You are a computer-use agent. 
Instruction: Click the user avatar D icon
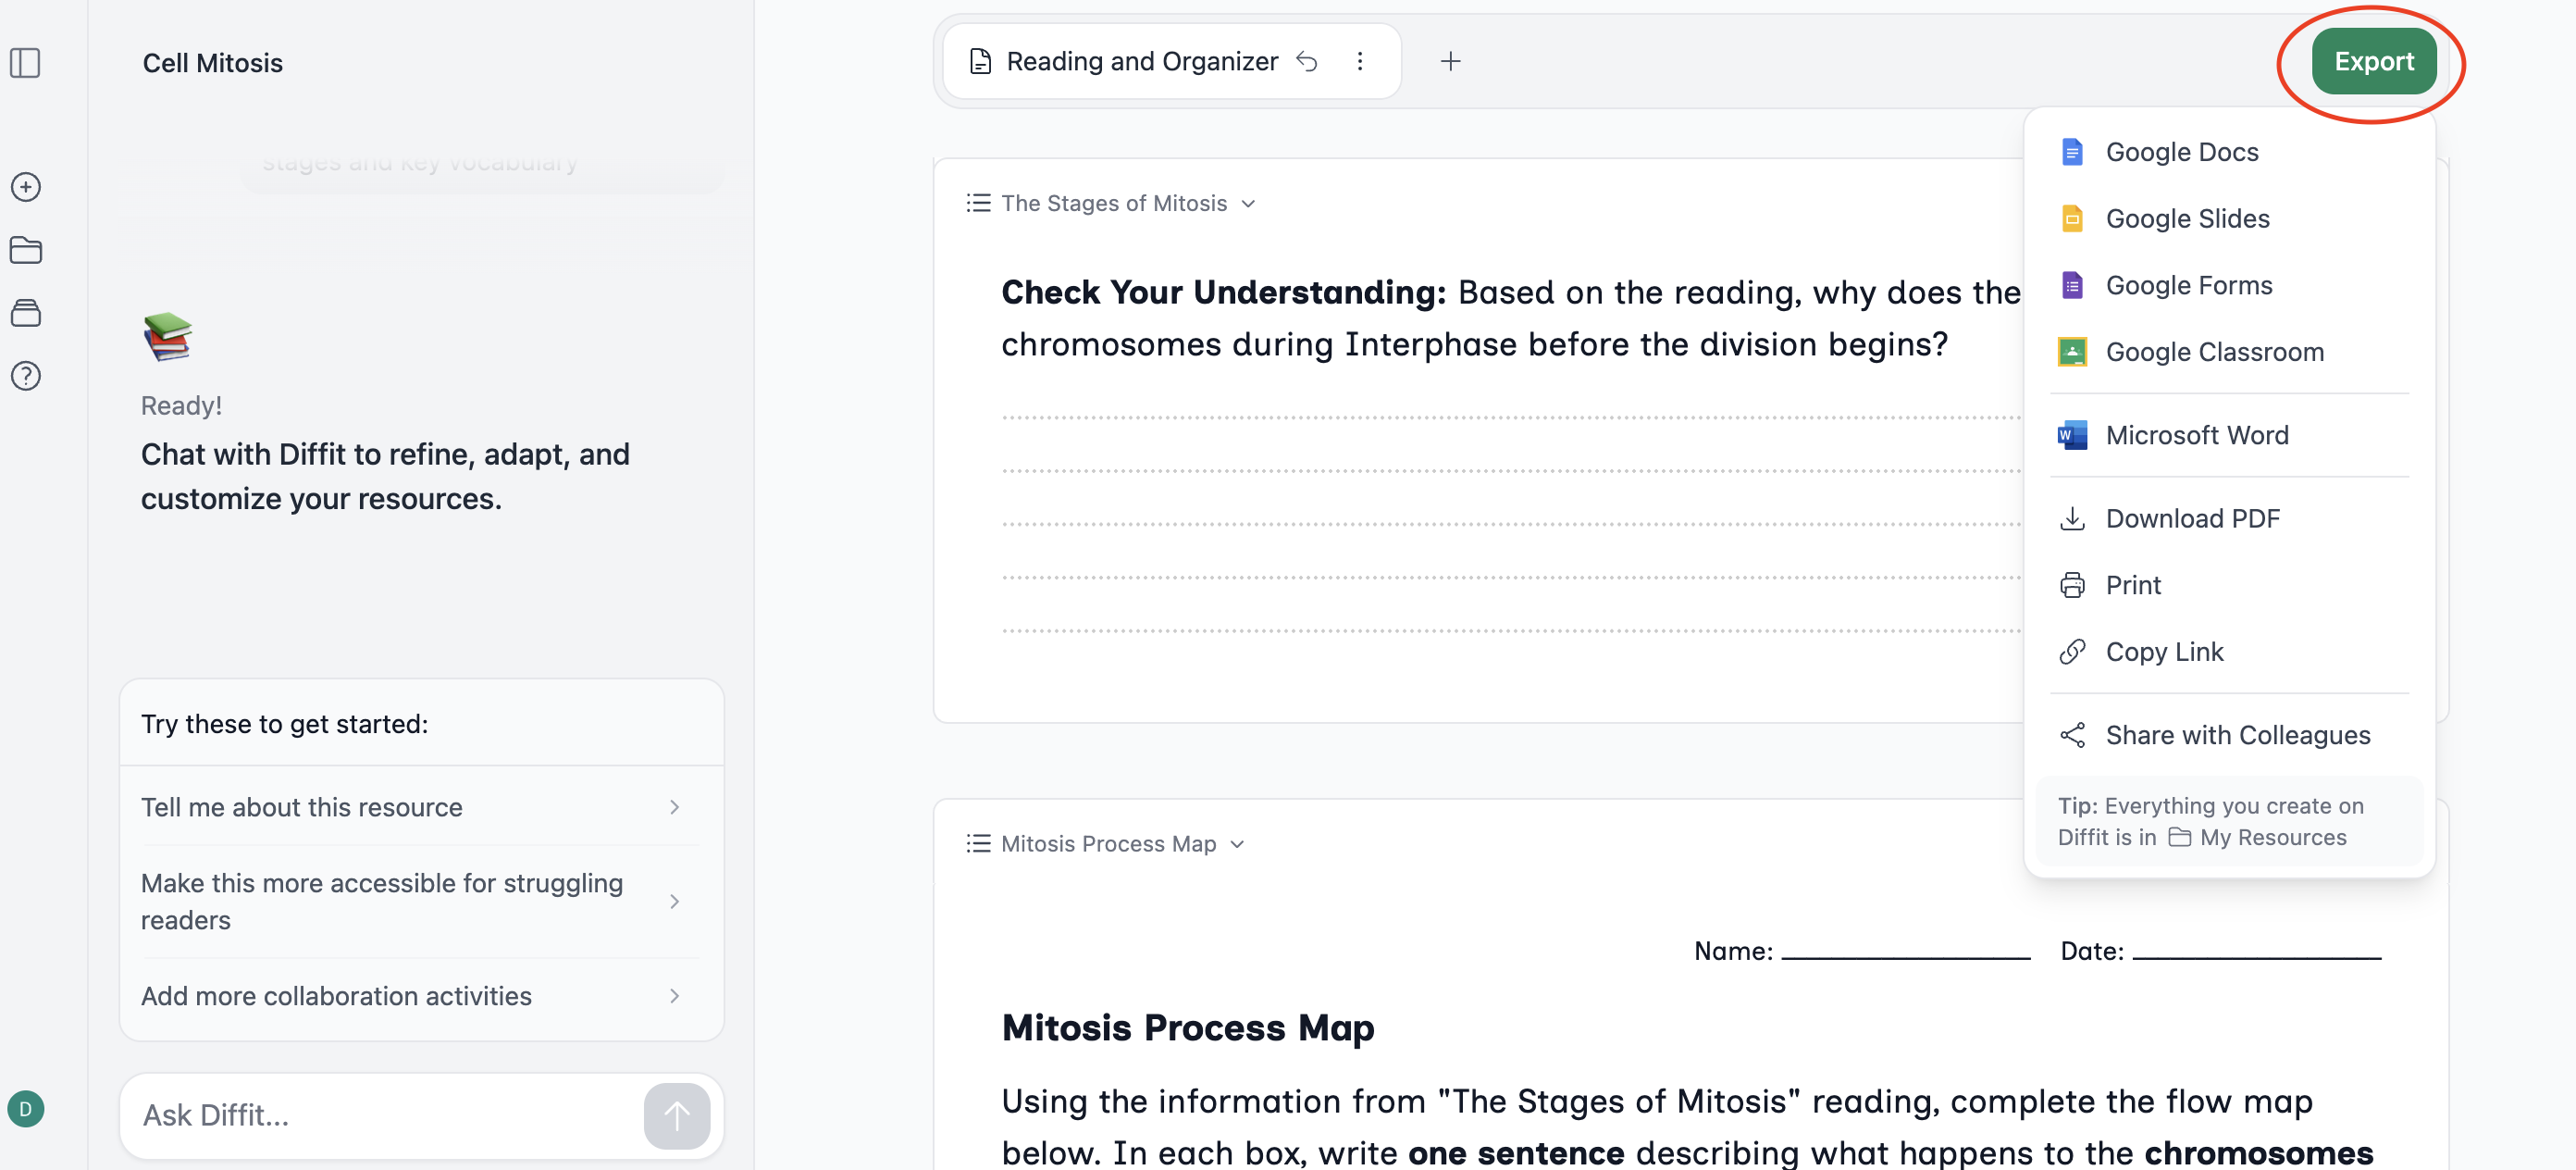(x=25, y=1108)
